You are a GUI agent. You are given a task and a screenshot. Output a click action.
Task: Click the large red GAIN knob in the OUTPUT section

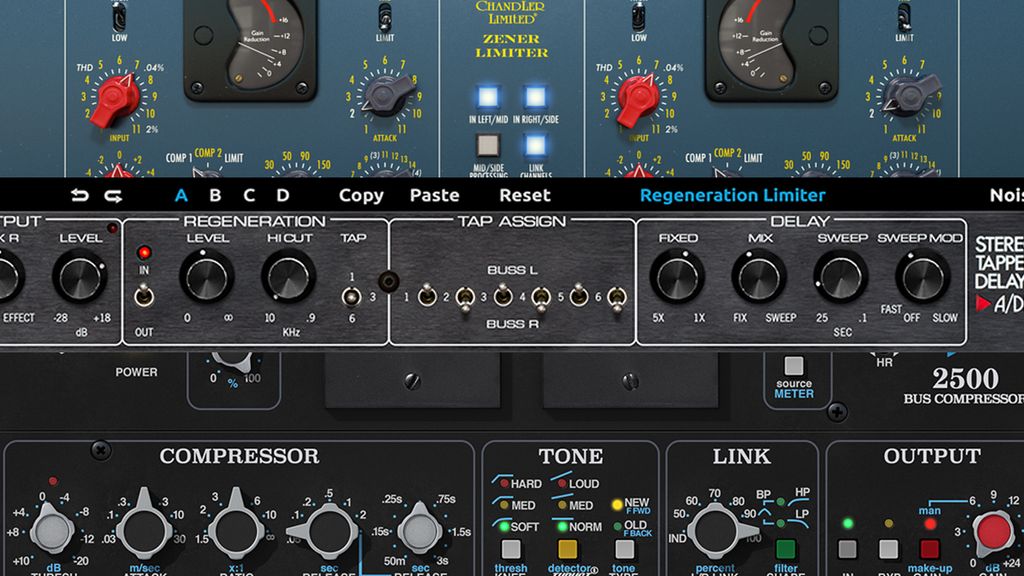993,533
